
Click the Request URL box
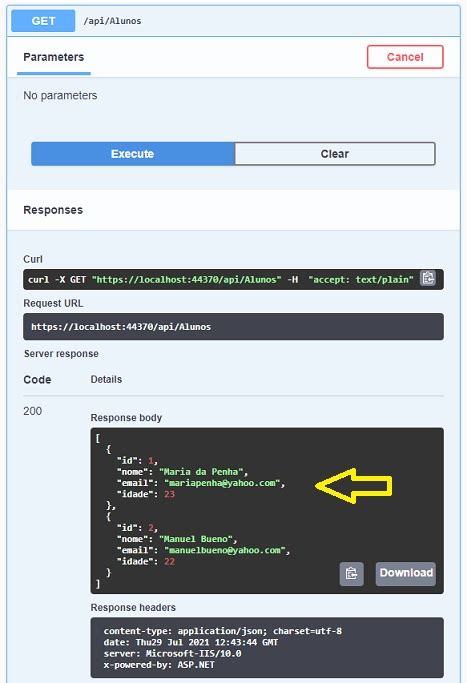[x=234, y=327]
